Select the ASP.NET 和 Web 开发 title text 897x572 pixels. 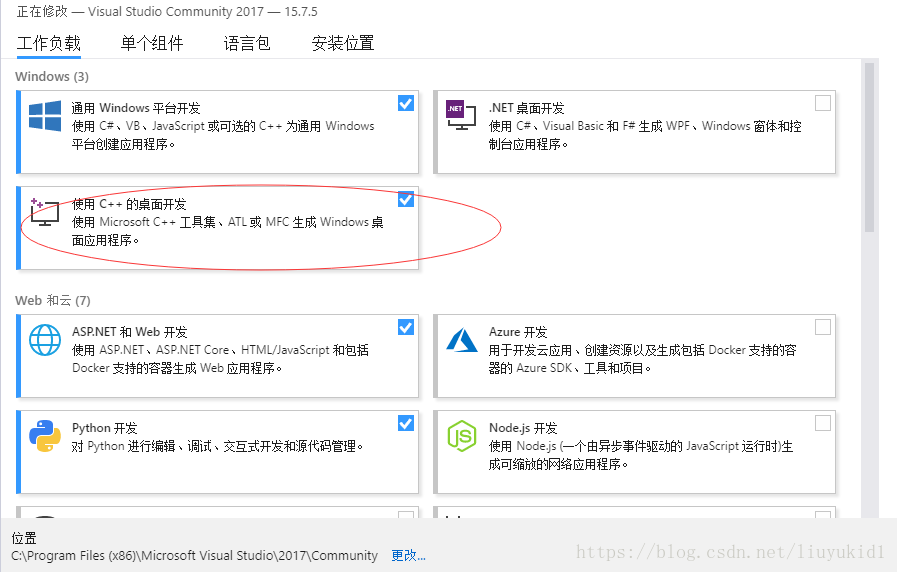[x=129, y=332]
